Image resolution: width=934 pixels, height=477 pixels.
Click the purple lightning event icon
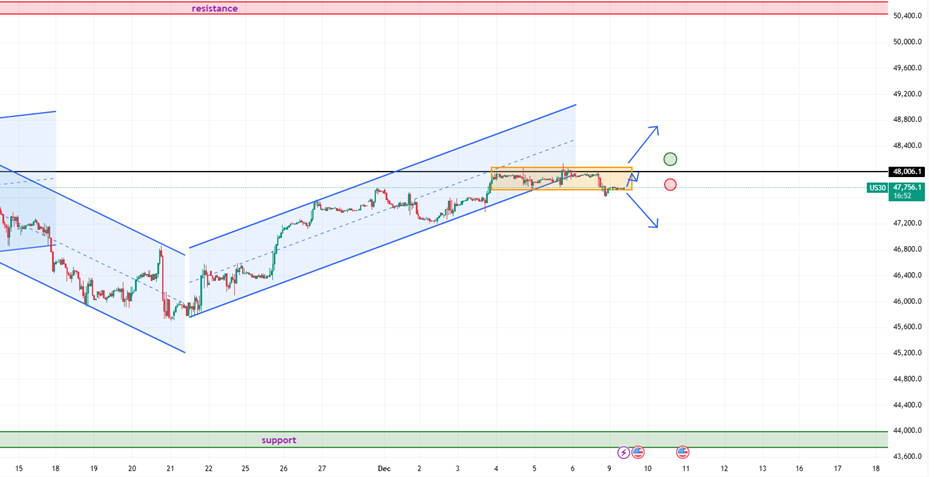(624, 453)
